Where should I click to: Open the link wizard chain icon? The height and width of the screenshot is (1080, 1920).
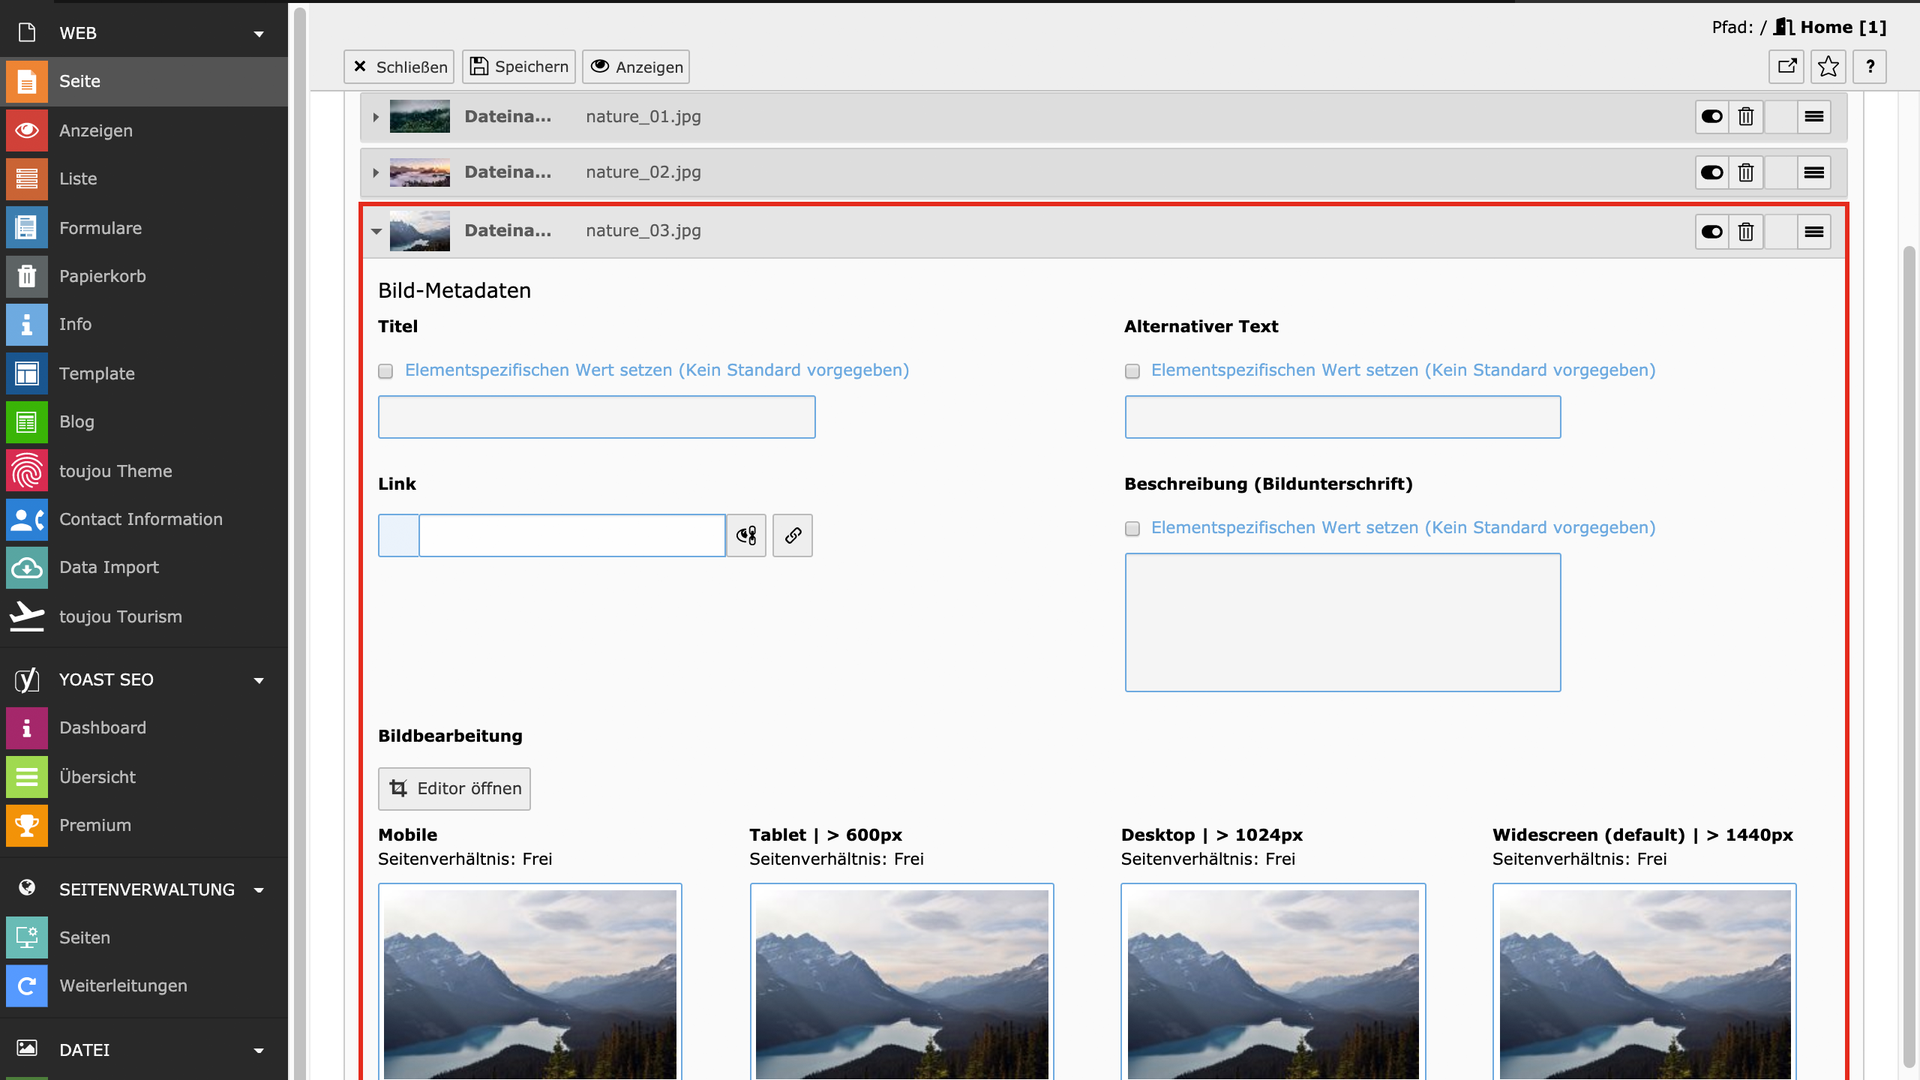(792, 536)
